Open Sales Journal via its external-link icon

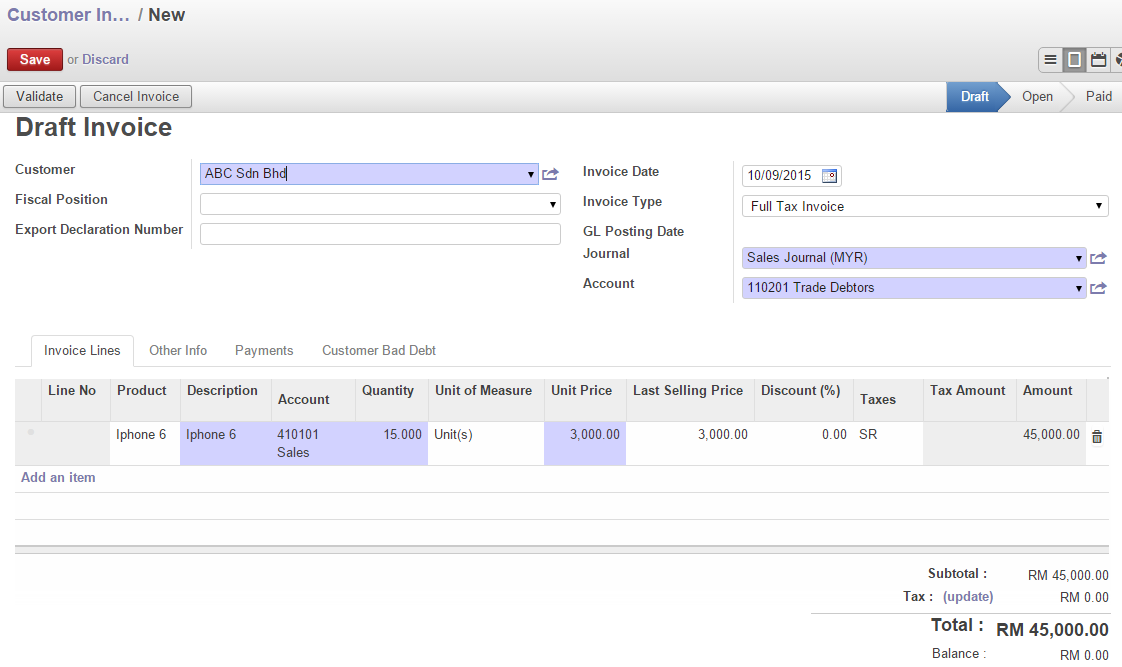coord(1098,257)
